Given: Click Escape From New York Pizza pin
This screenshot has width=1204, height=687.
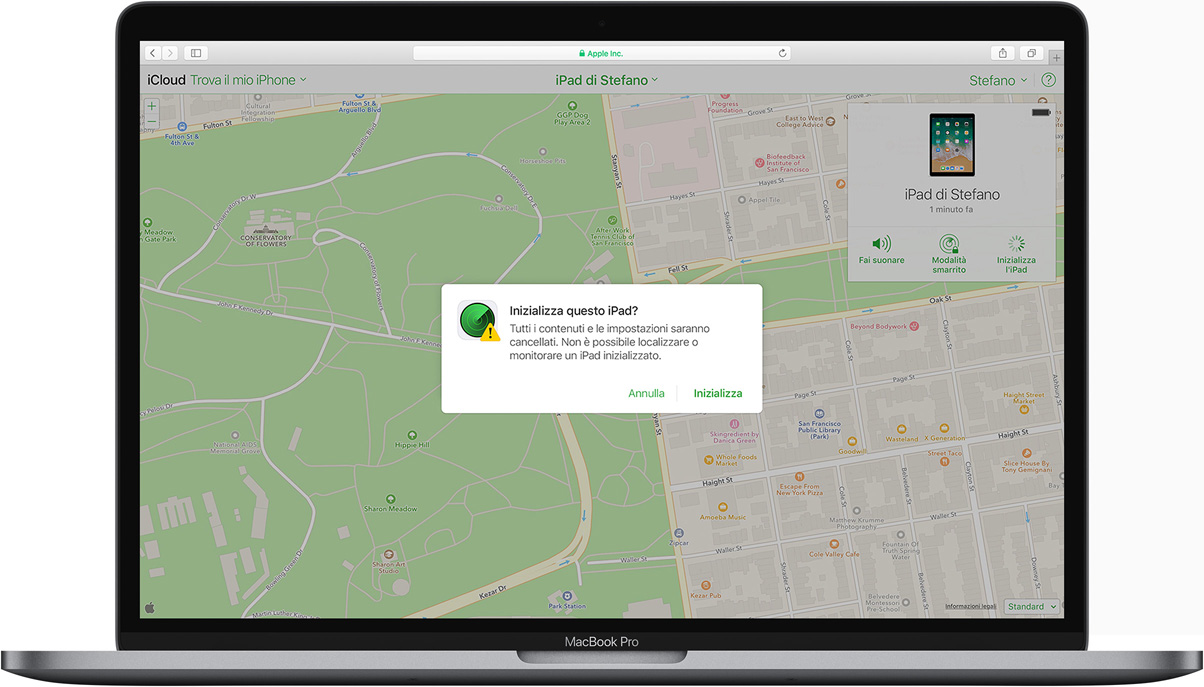Looking at the screenshot, I should [799, 477].
